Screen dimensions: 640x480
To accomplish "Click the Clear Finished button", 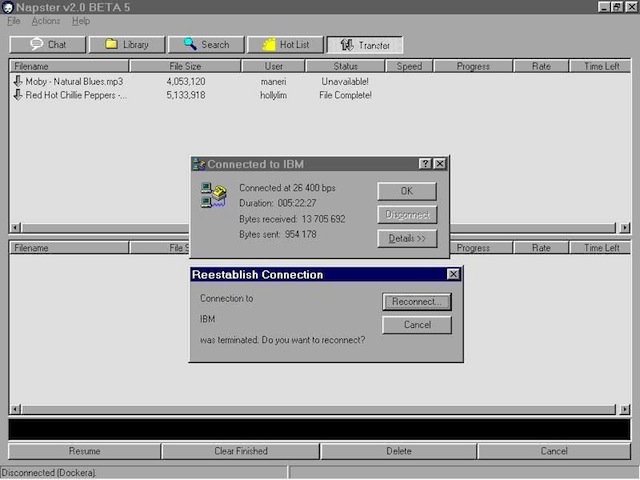I will click(x=241, y=451).
